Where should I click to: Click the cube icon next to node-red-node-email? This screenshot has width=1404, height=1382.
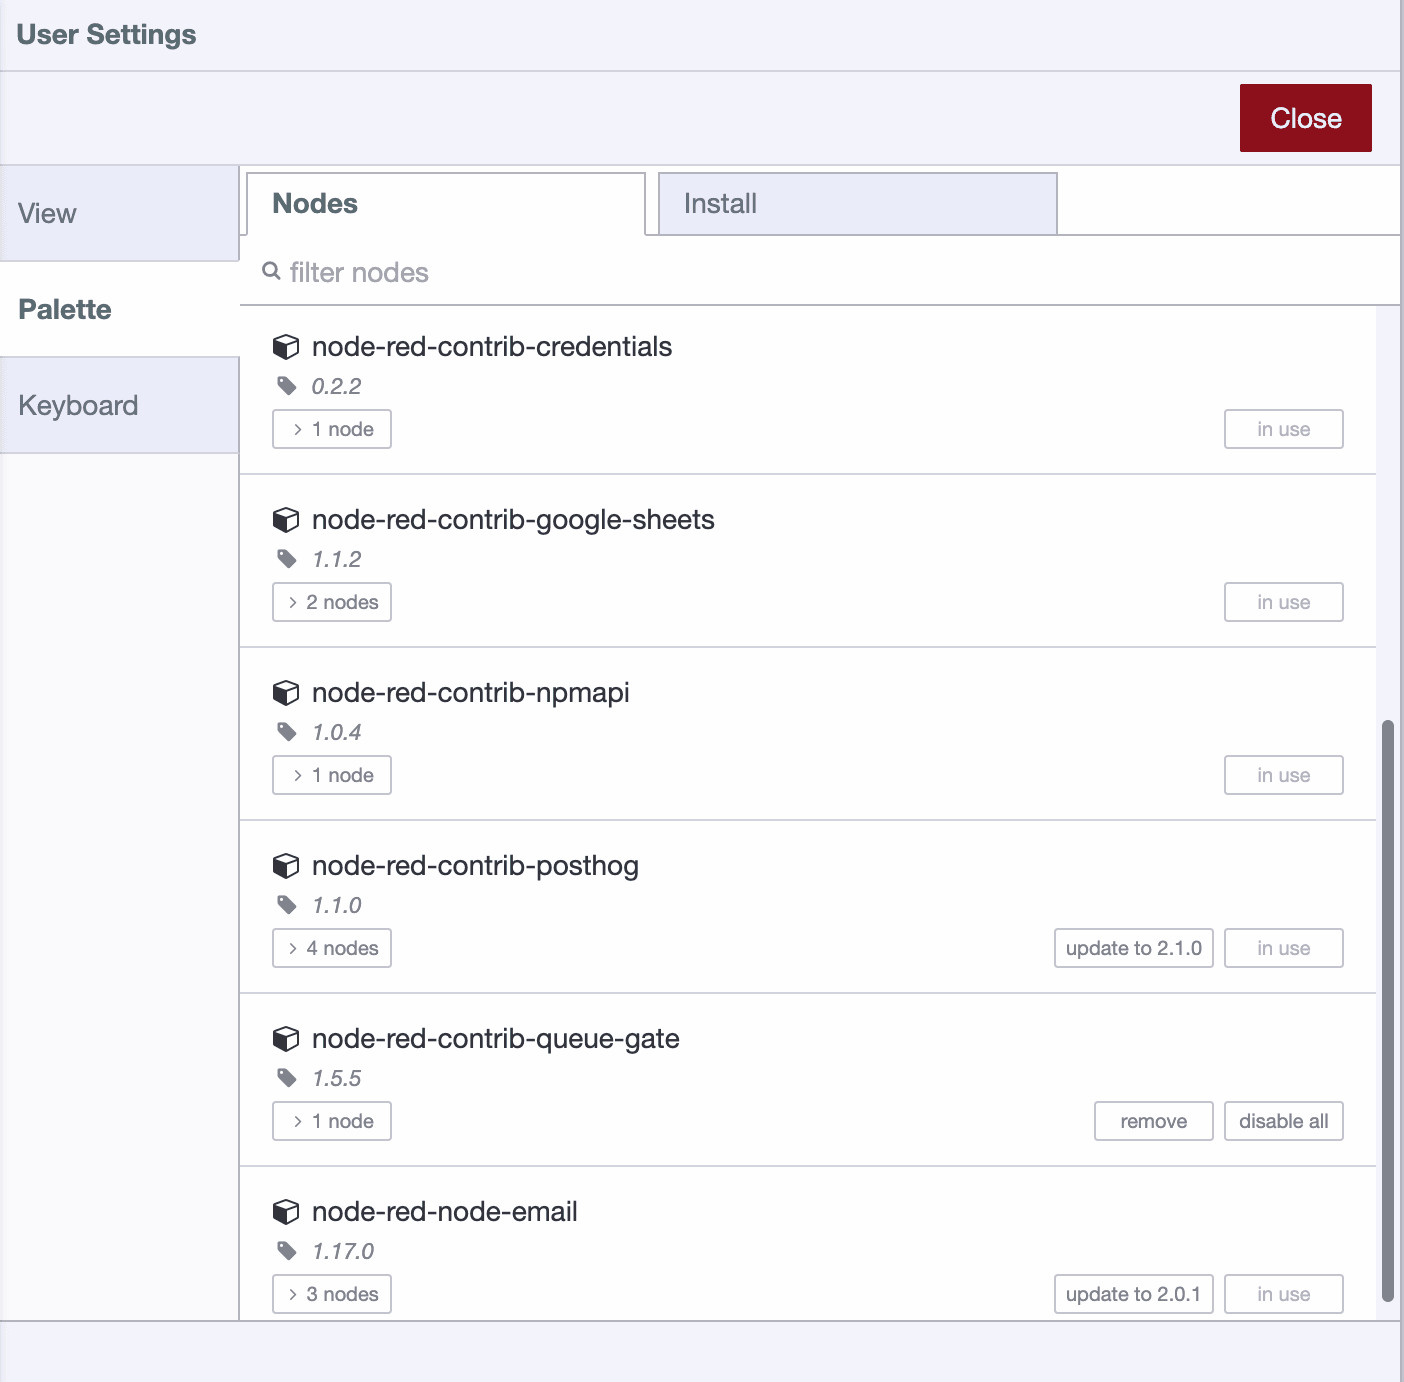[x=287, y=1212]
